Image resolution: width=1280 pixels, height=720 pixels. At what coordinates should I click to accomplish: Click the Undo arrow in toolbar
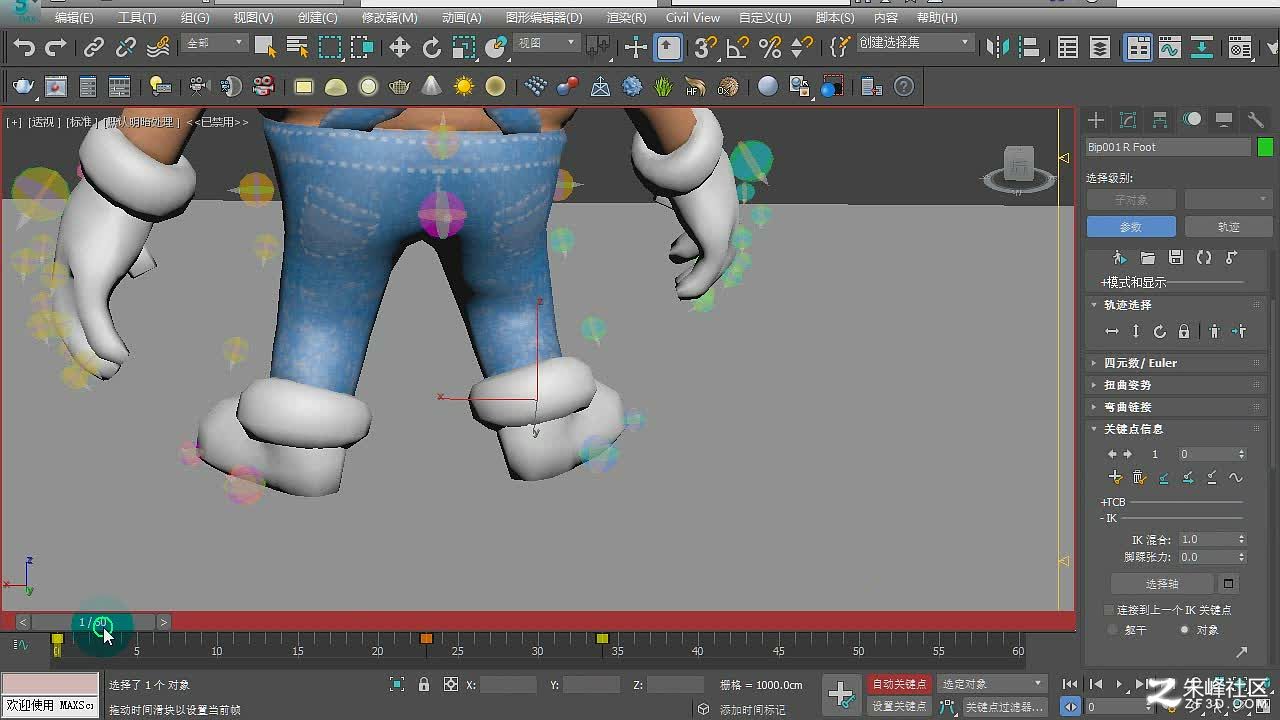click(24, 47)
